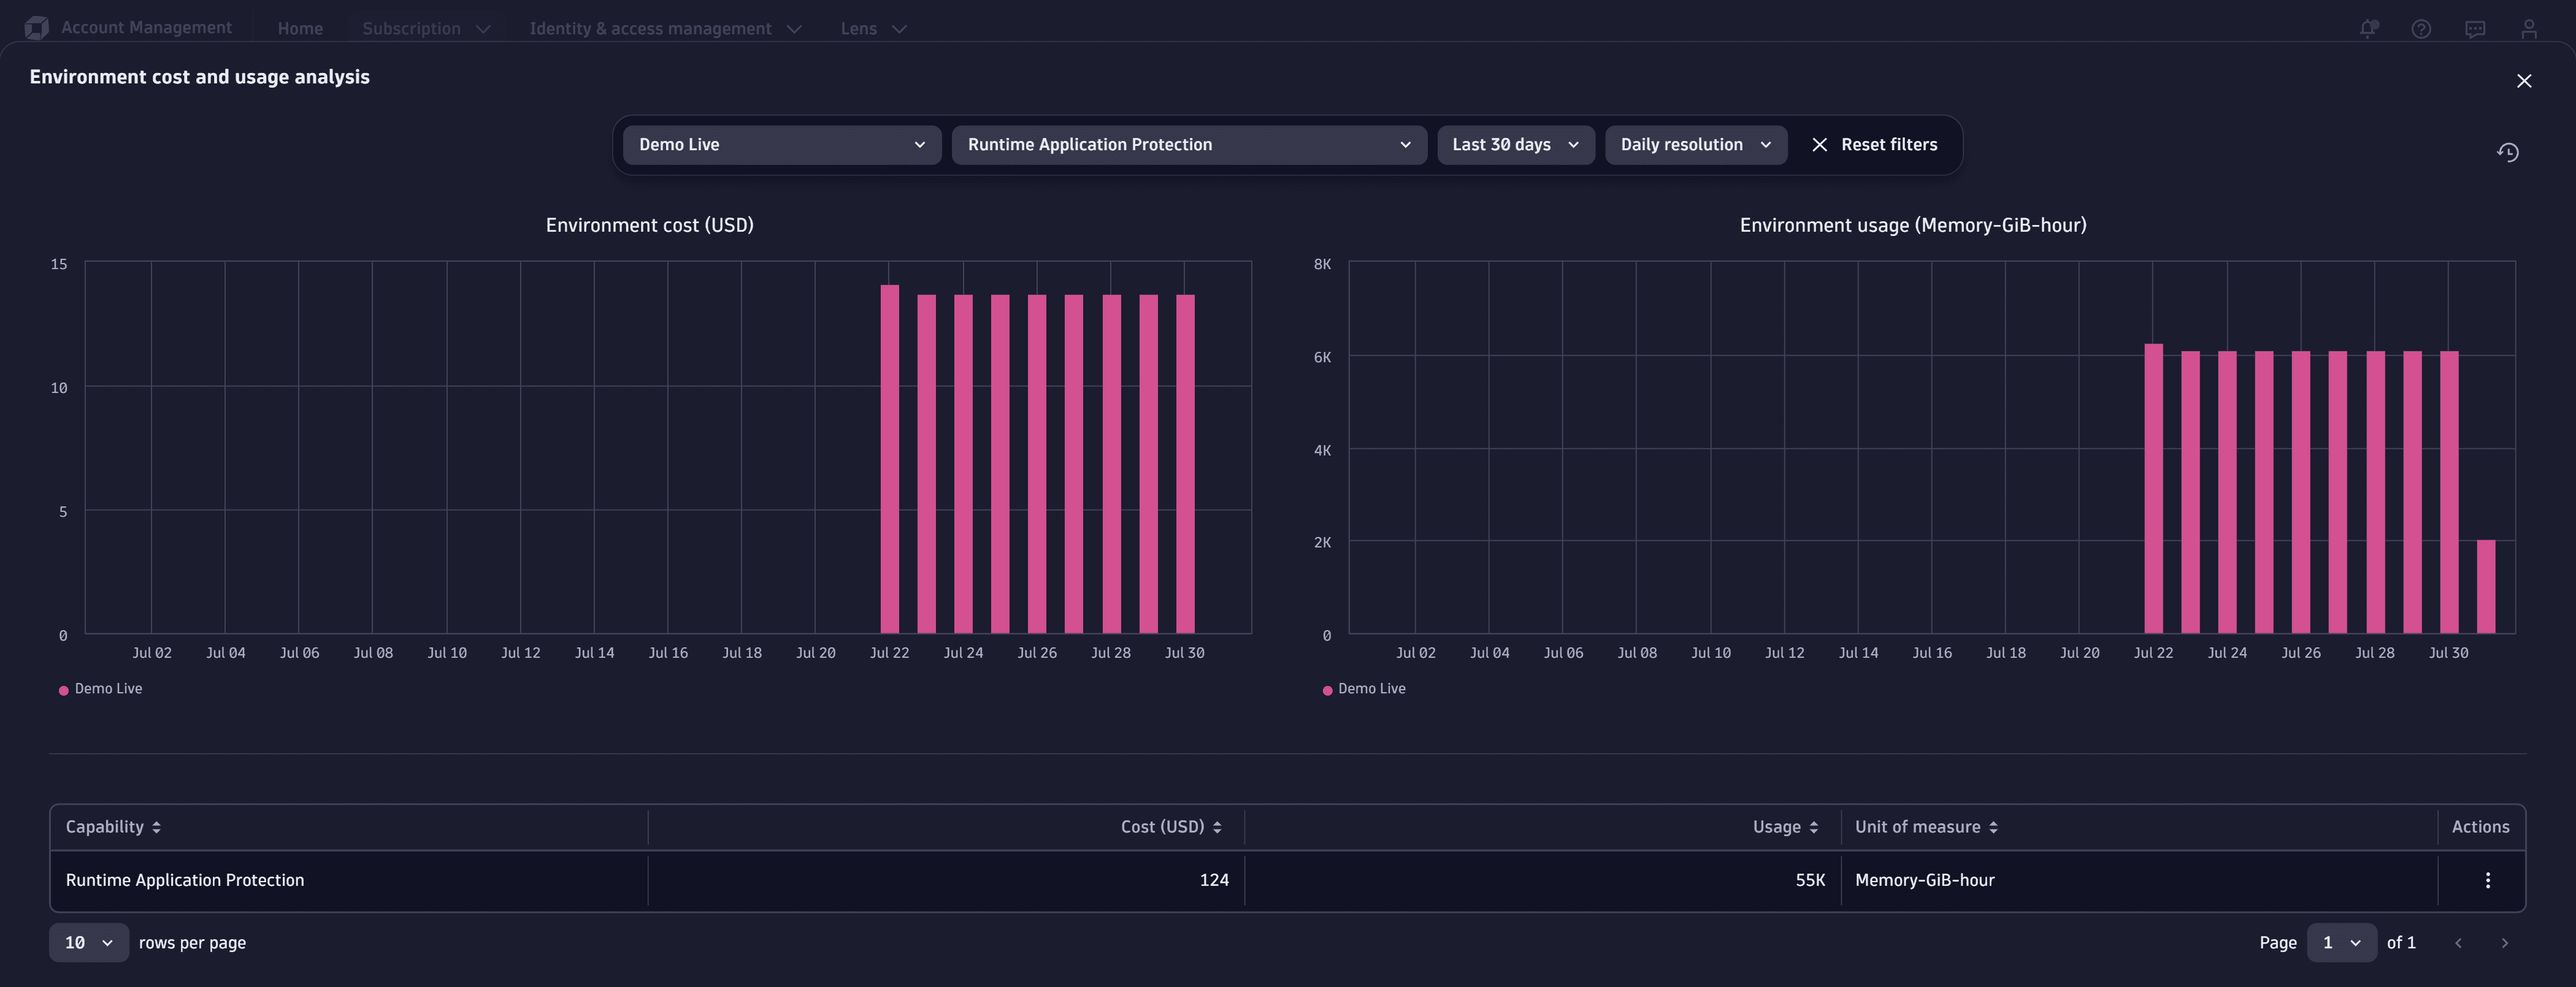Viewport: 2576px width, 987px height.
Task: Click the Jul 22 bar in cost chart
Action: point(889,460)
